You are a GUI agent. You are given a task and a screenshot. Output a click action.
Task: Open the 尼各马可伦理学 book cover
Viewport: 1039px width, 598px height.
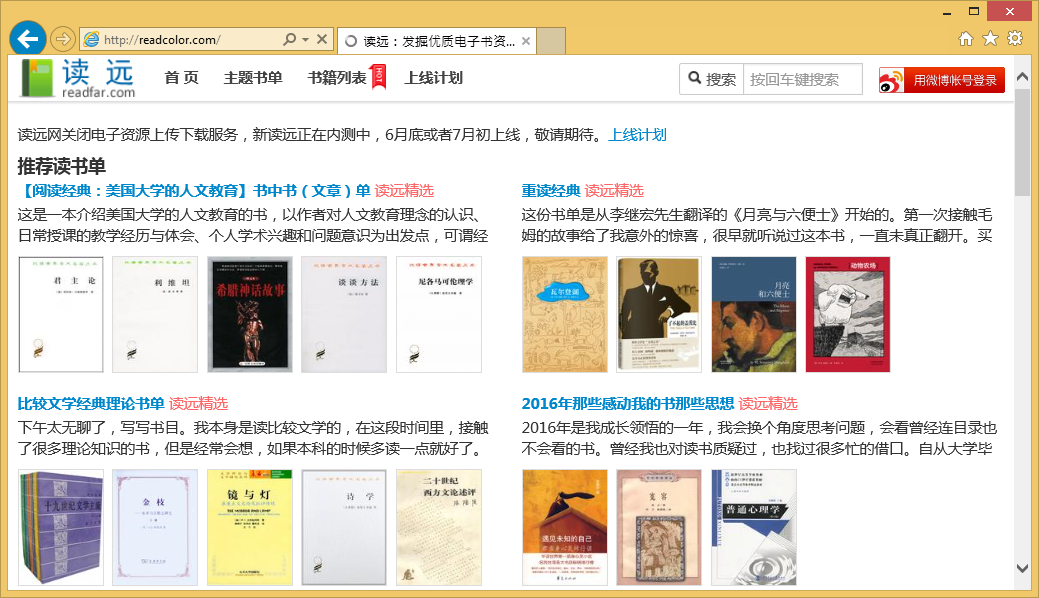(439, 314)
